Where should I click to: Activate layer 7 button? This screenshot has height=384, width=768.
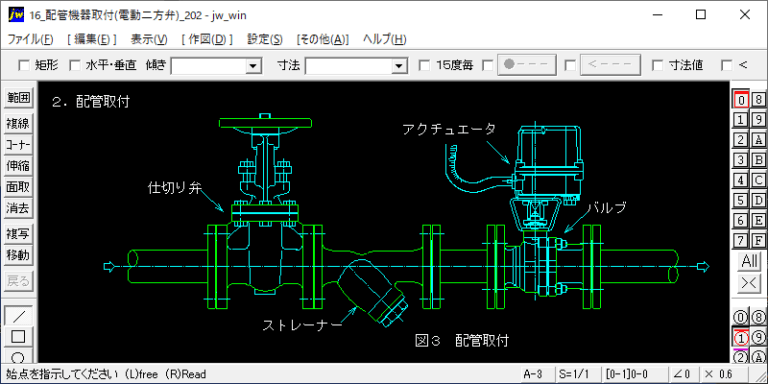coord(741,240)
